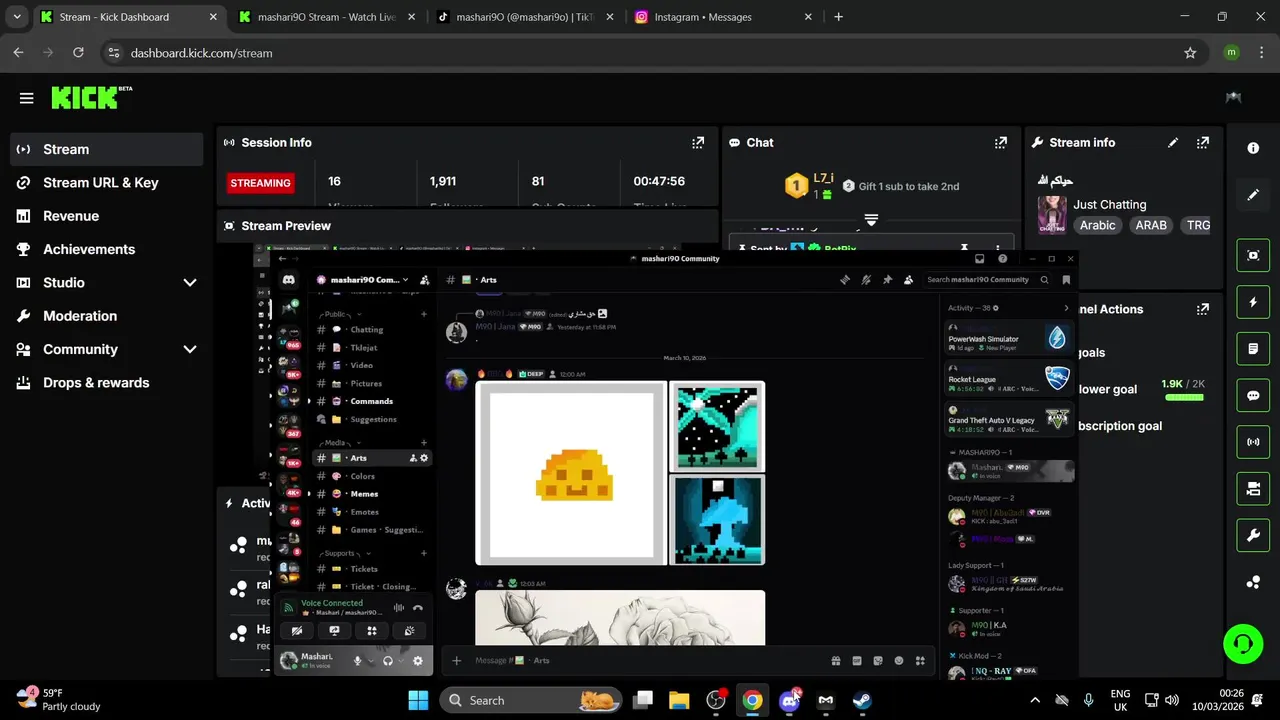Open Discord threads icon in channel header
1280x720 pixels.
pyautogui.click(x=845, y=280)
